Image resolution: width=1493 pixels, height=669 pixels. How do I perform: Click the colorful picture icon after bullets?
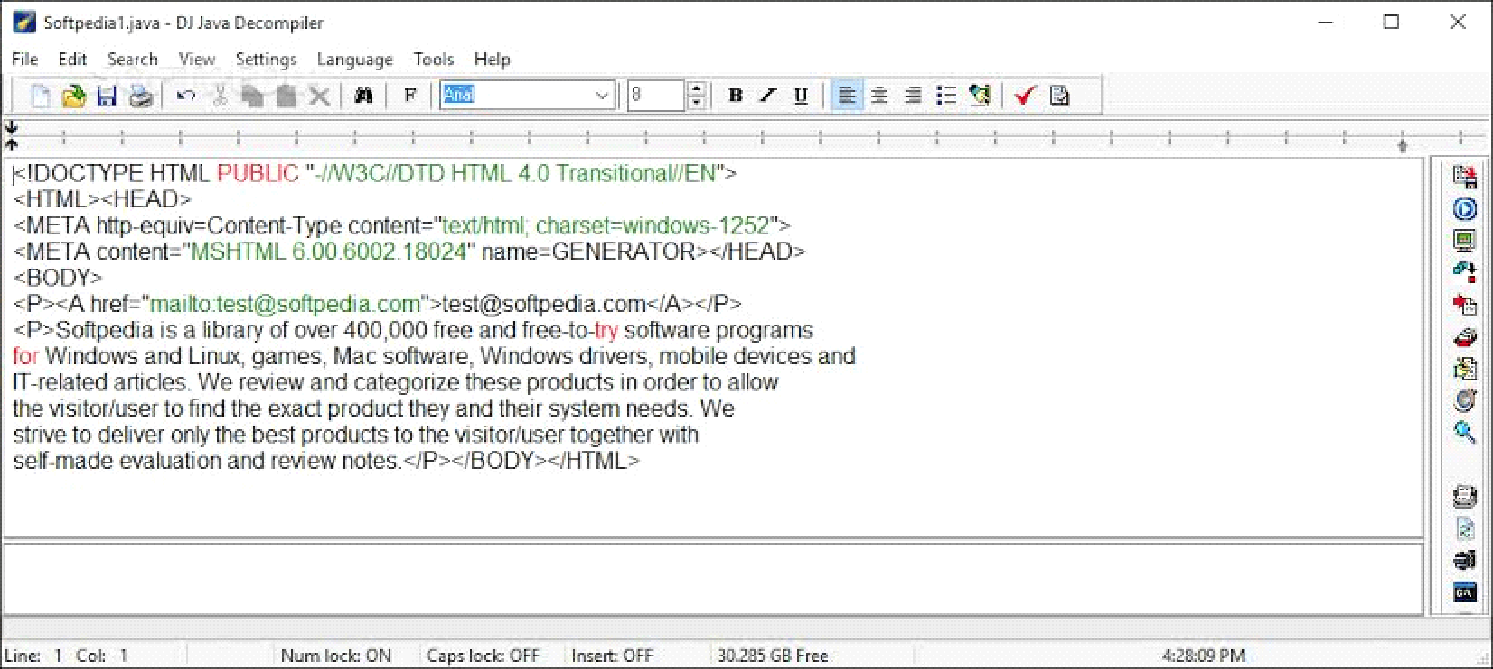(x=980, y=96)
